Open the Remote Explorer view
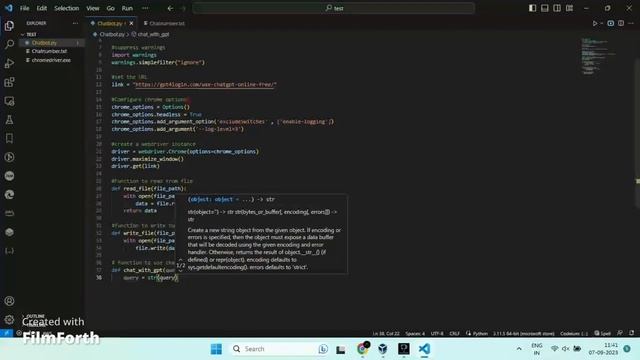The height and width of the screenshot is (360, 640). tap(9, 101)
